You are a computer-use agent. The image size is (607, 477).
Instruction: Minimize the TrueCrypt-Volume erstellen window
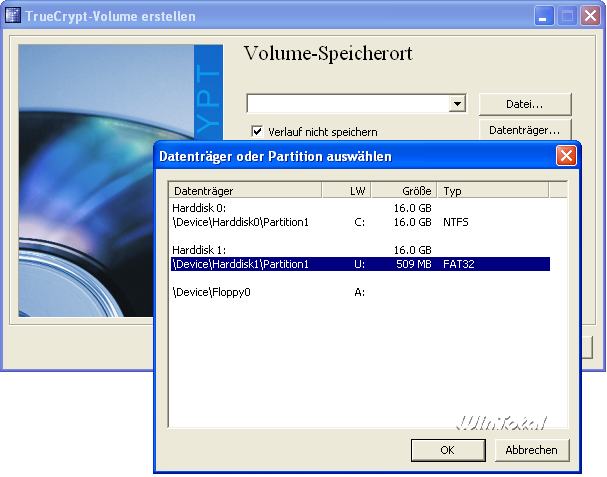coord(544,16)
